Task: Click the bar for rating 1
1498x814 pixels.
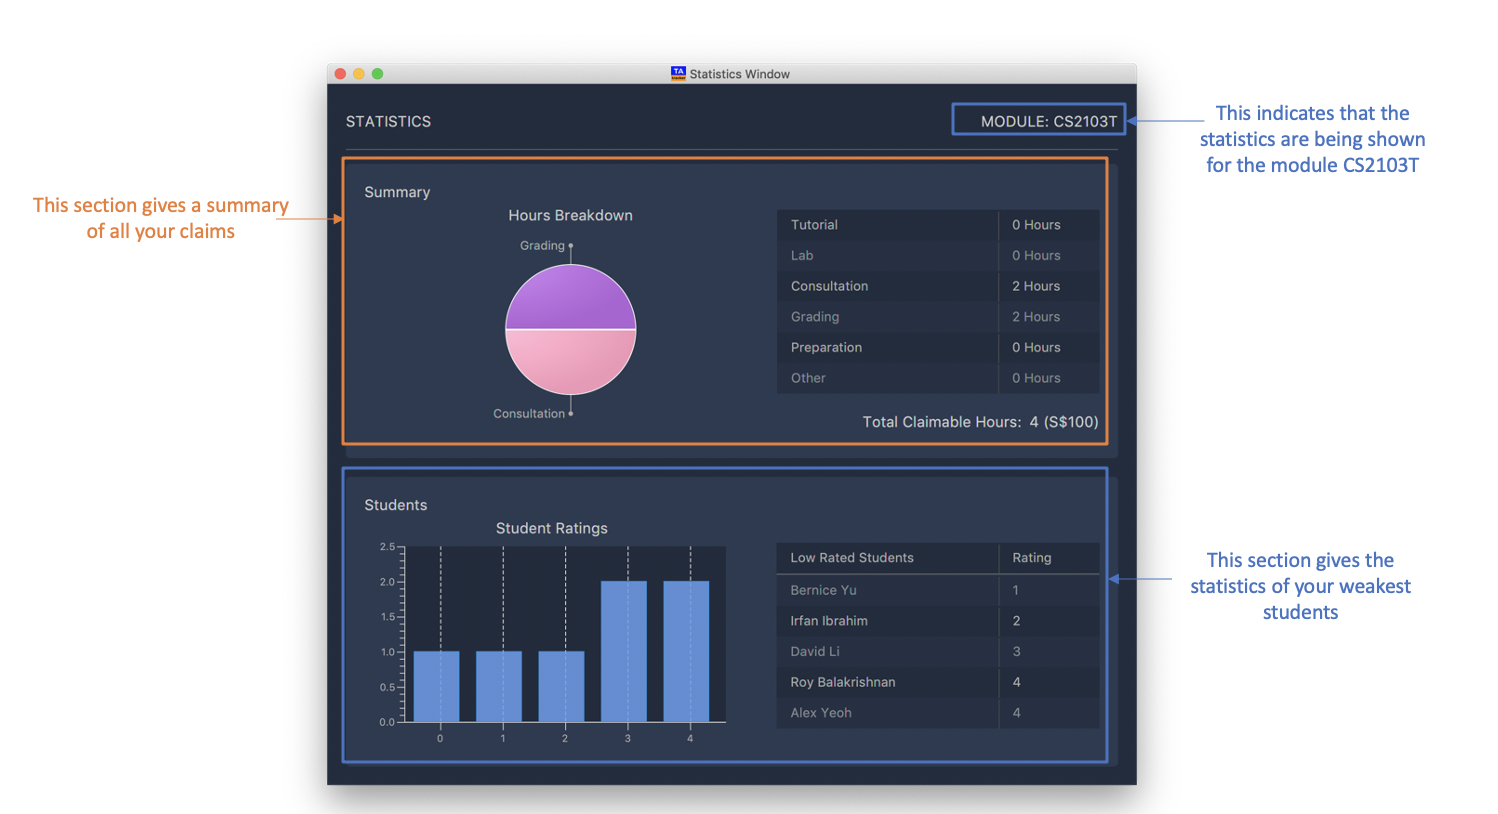Action: [x=499, y=686]
